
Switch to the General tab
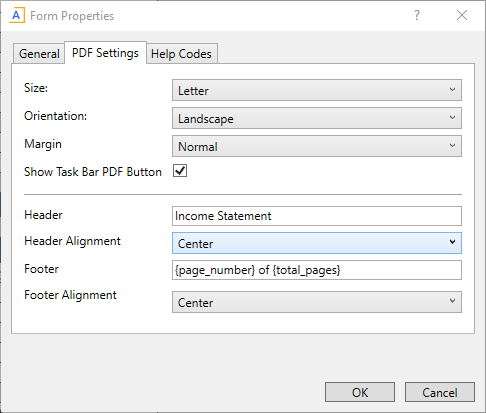click(x=39, y=54)
